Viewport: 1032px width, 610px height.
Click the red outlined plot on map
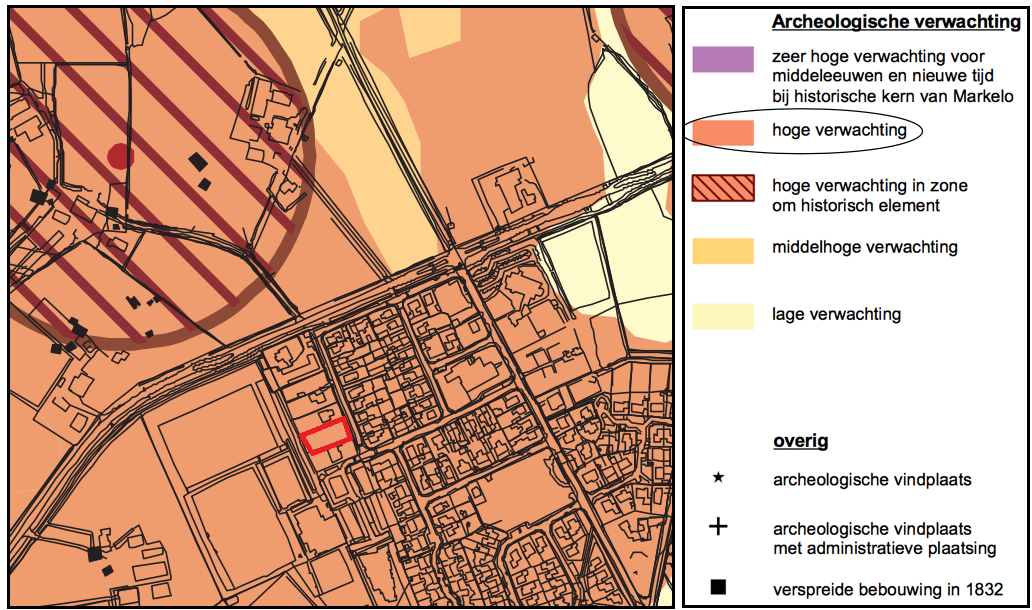[325, 436]
